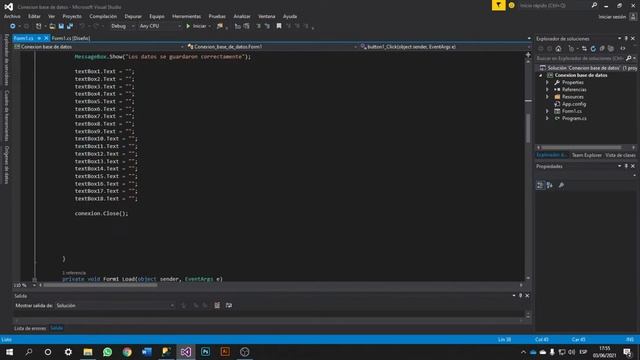The image size is (640, 360).
Task: Open the Archivo menu
Action: [12, 16]
